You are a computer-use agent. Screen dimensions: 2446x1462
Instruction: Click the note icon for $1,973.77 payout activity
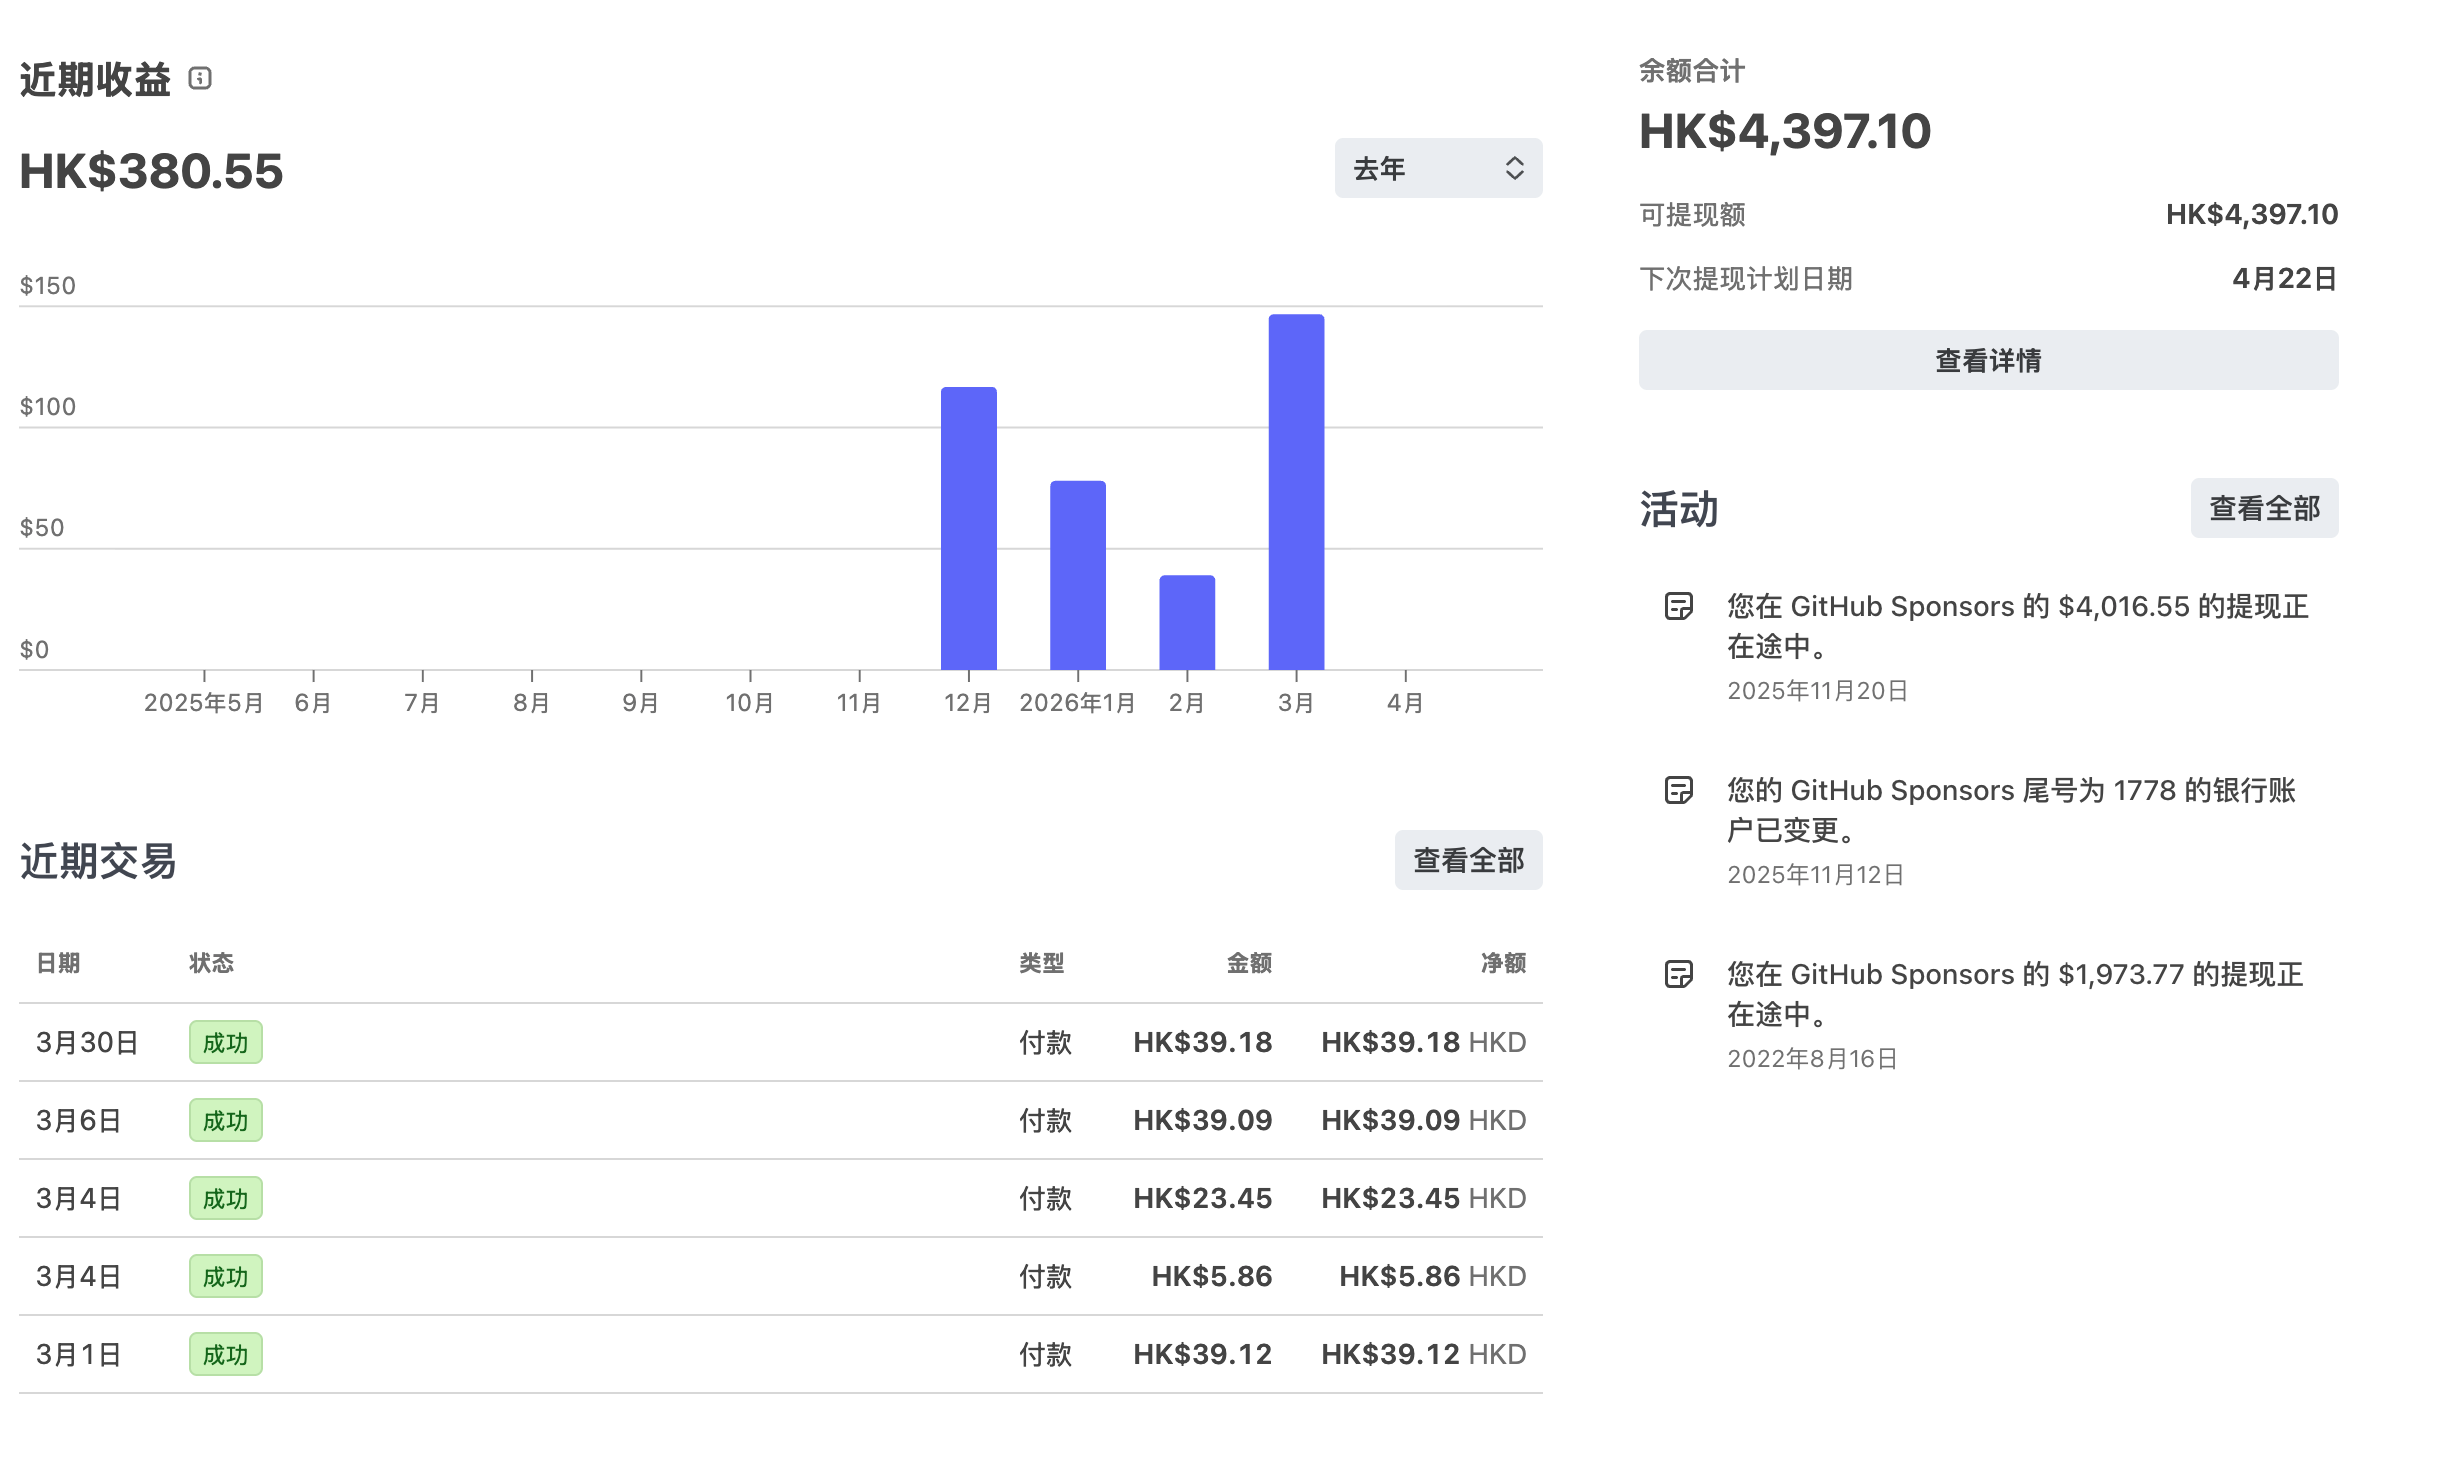point(1678,974)
